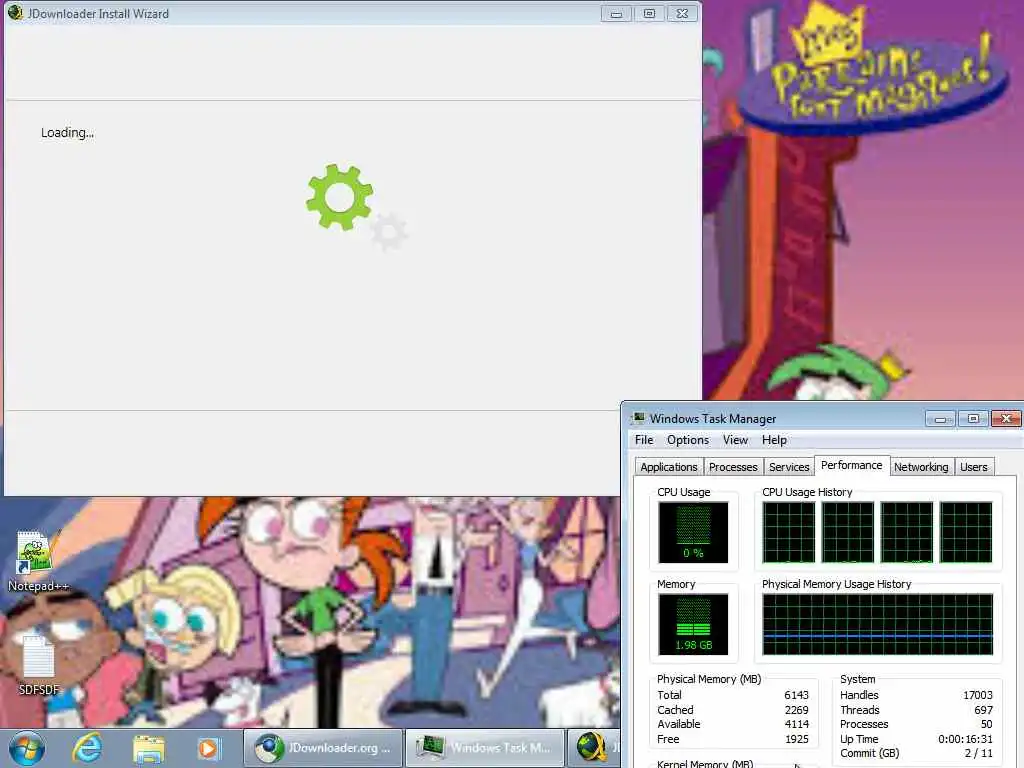1024x768 pixels.
Task: Minimize the Windows Task Manager window
Action: click(x=940, y=419)
